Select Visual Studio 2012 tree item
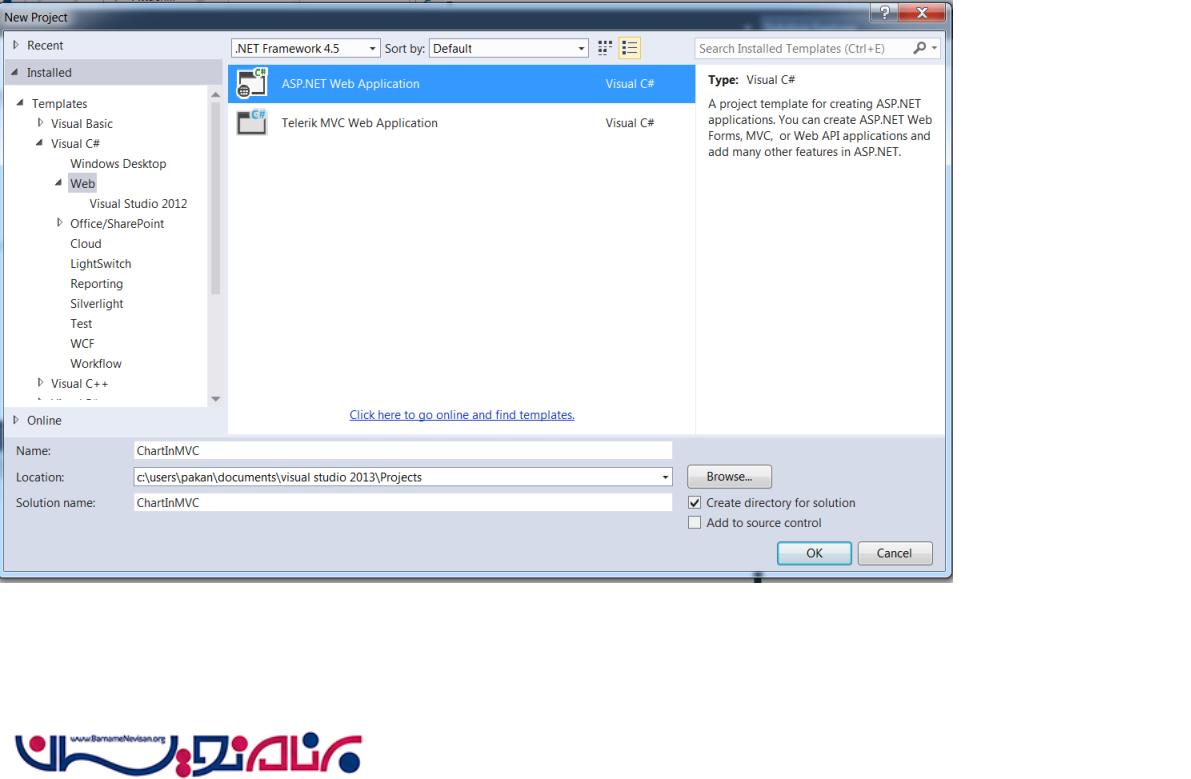Screen dimensions: 1191x779 (x=138, y=203)
